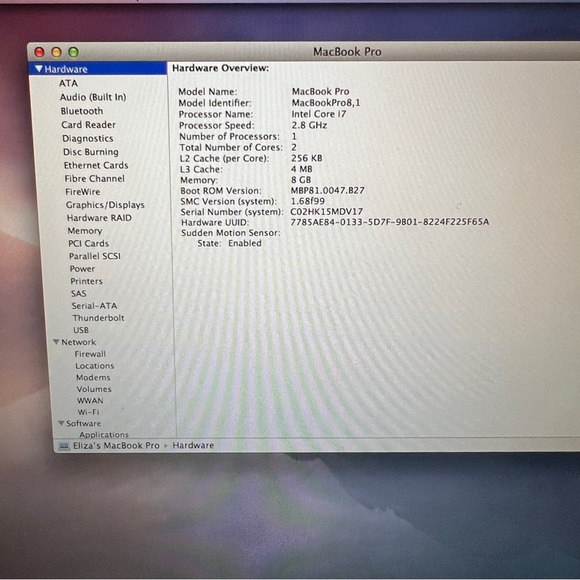This screenshot has height=580, width=580.
Task: Open Volumes under Network
Action: pos(94,389)
